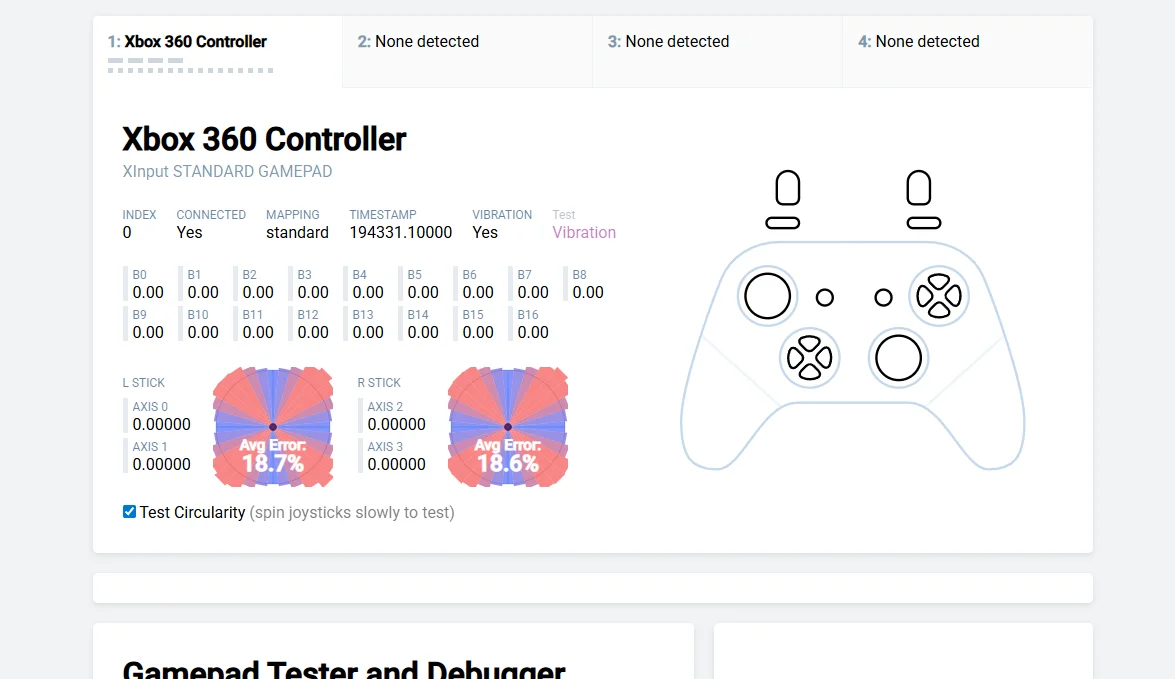
Task: Click the B8 button value
Action: (x=588, y=292)
